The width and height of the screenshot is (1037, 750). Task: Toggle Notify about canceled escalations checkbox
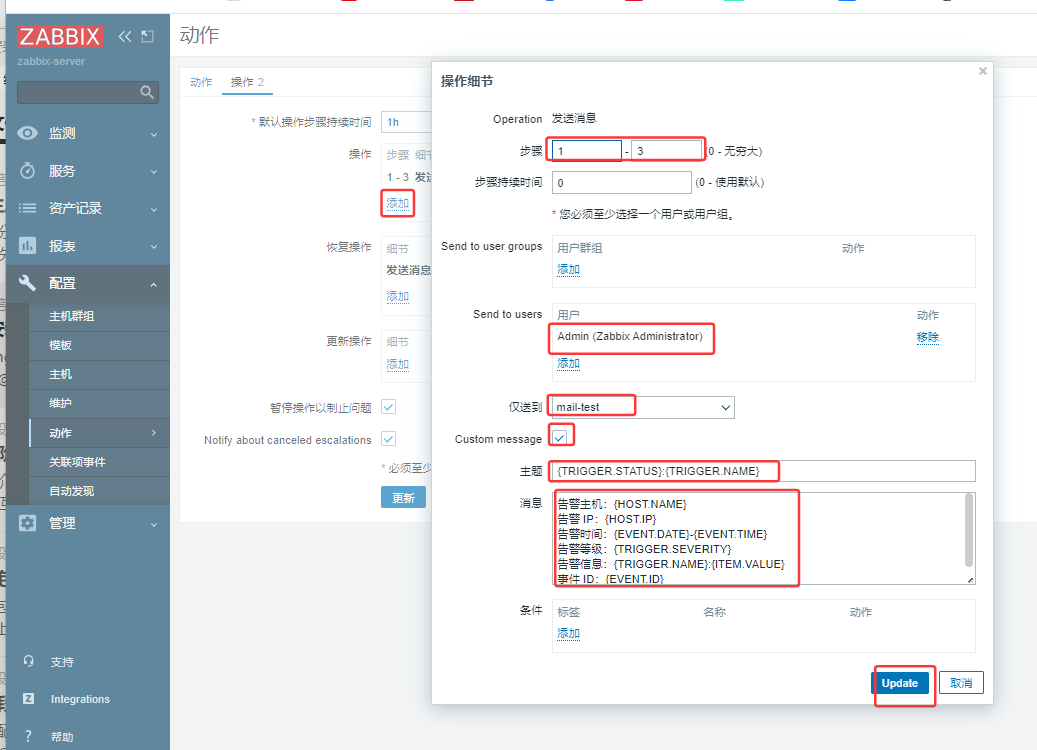coord(389,438)
